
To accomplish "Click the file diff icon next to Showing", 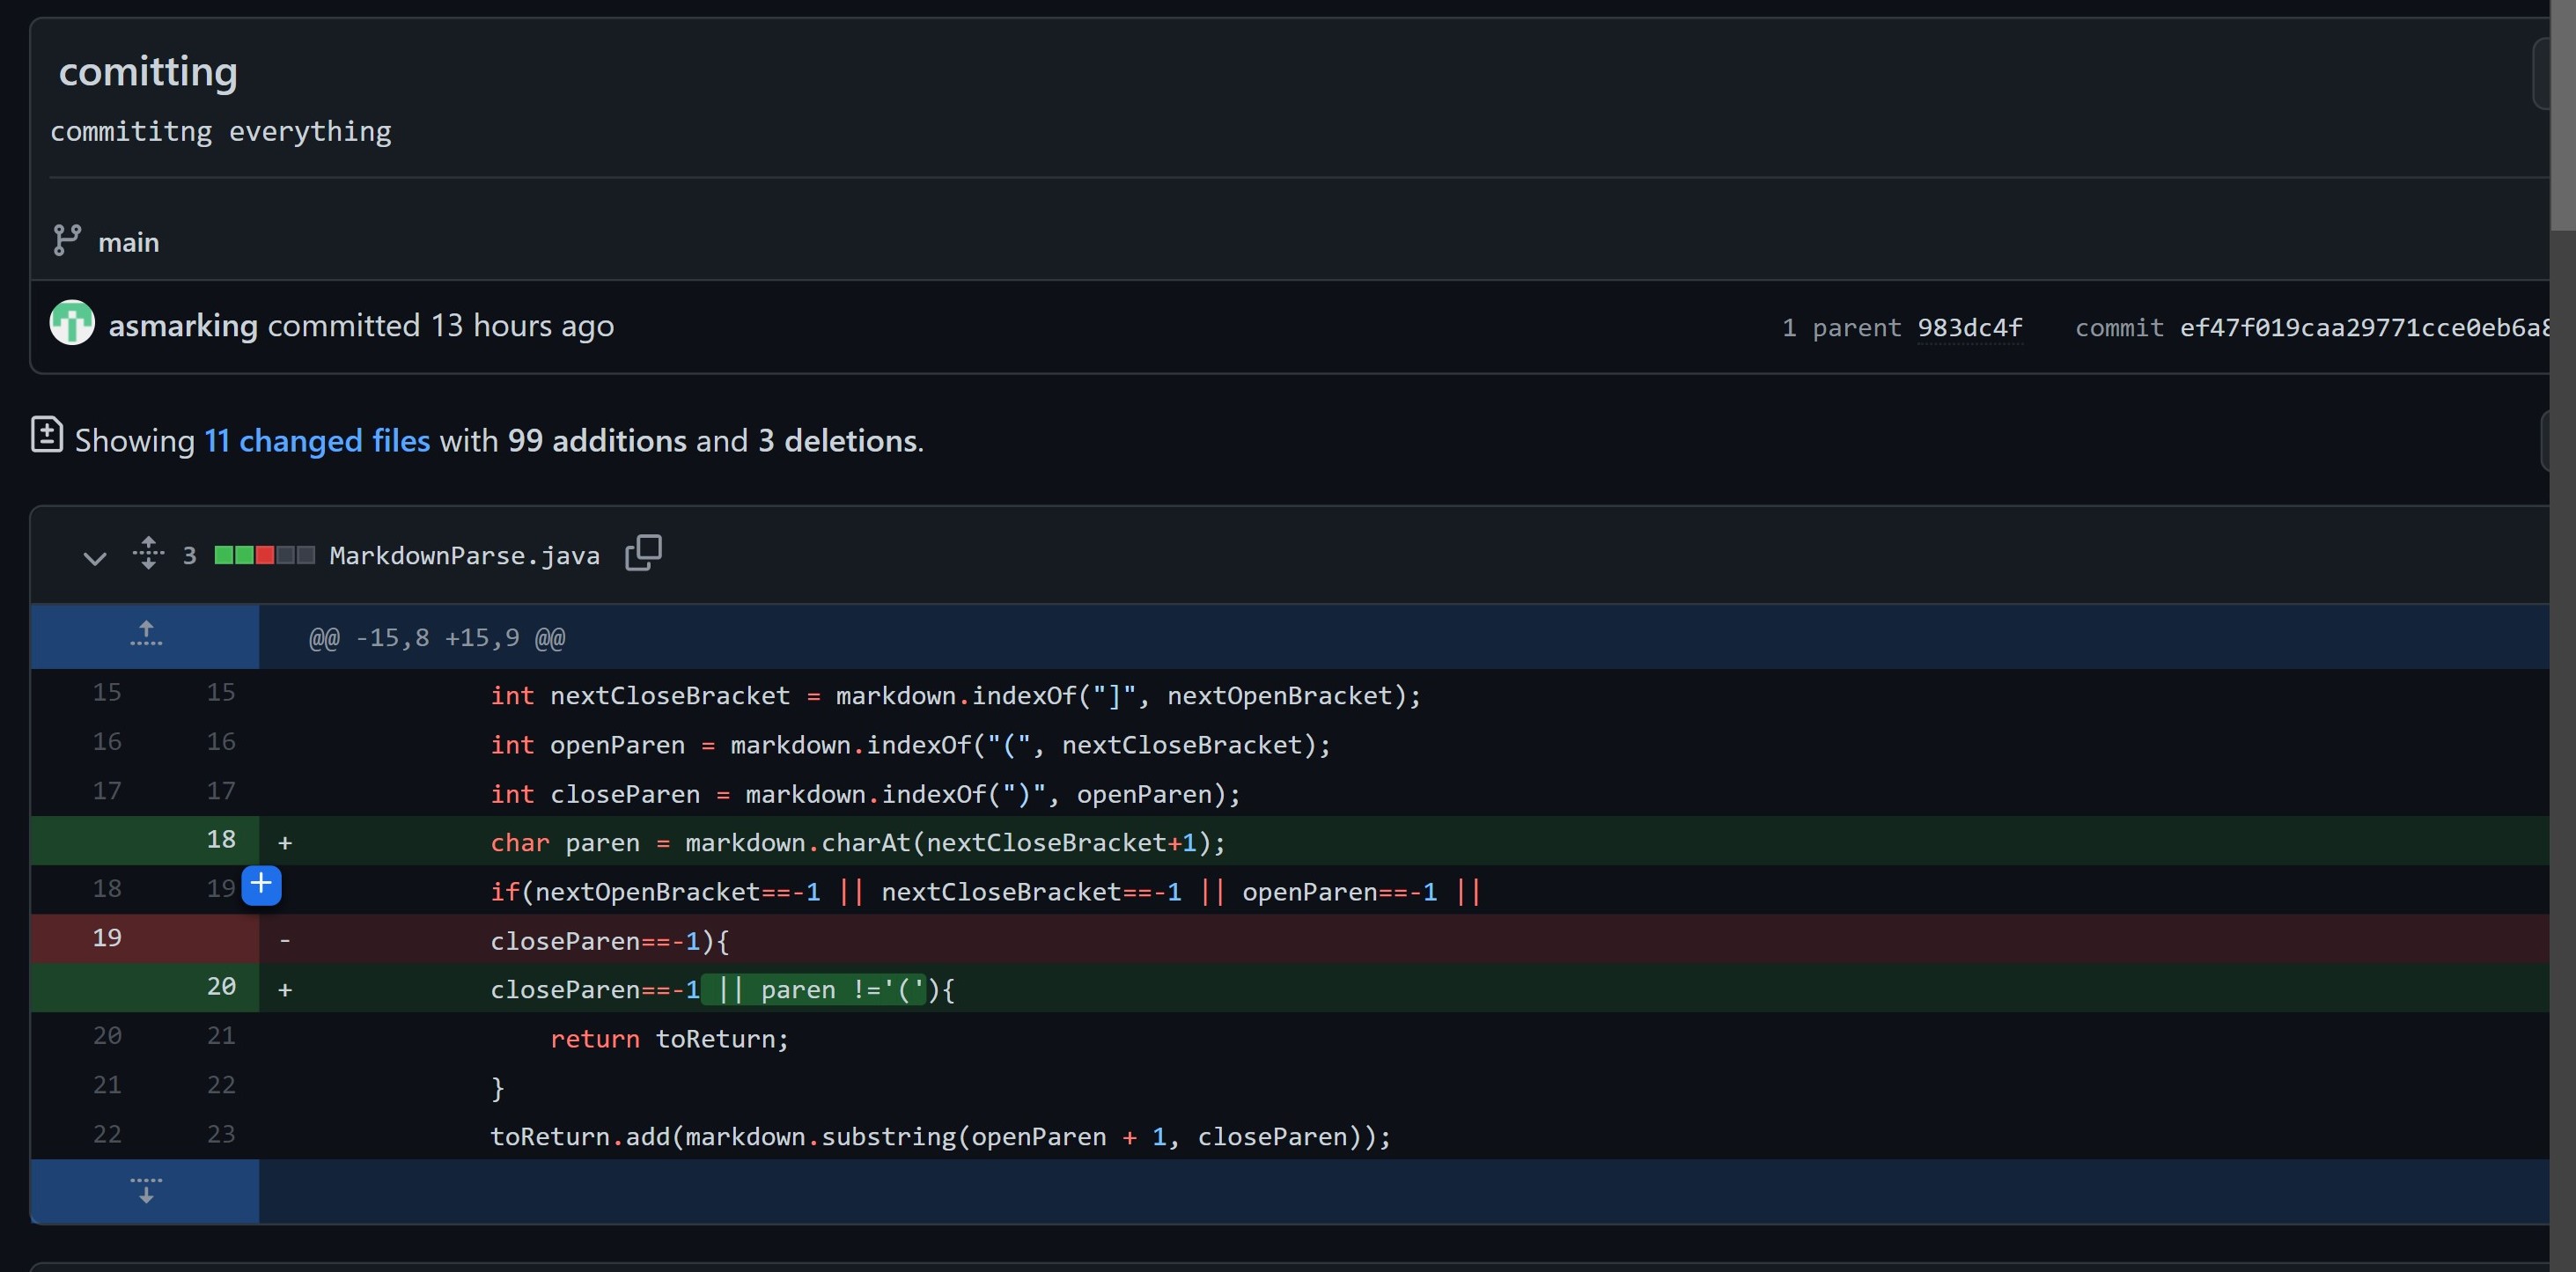I will point(47,435).
